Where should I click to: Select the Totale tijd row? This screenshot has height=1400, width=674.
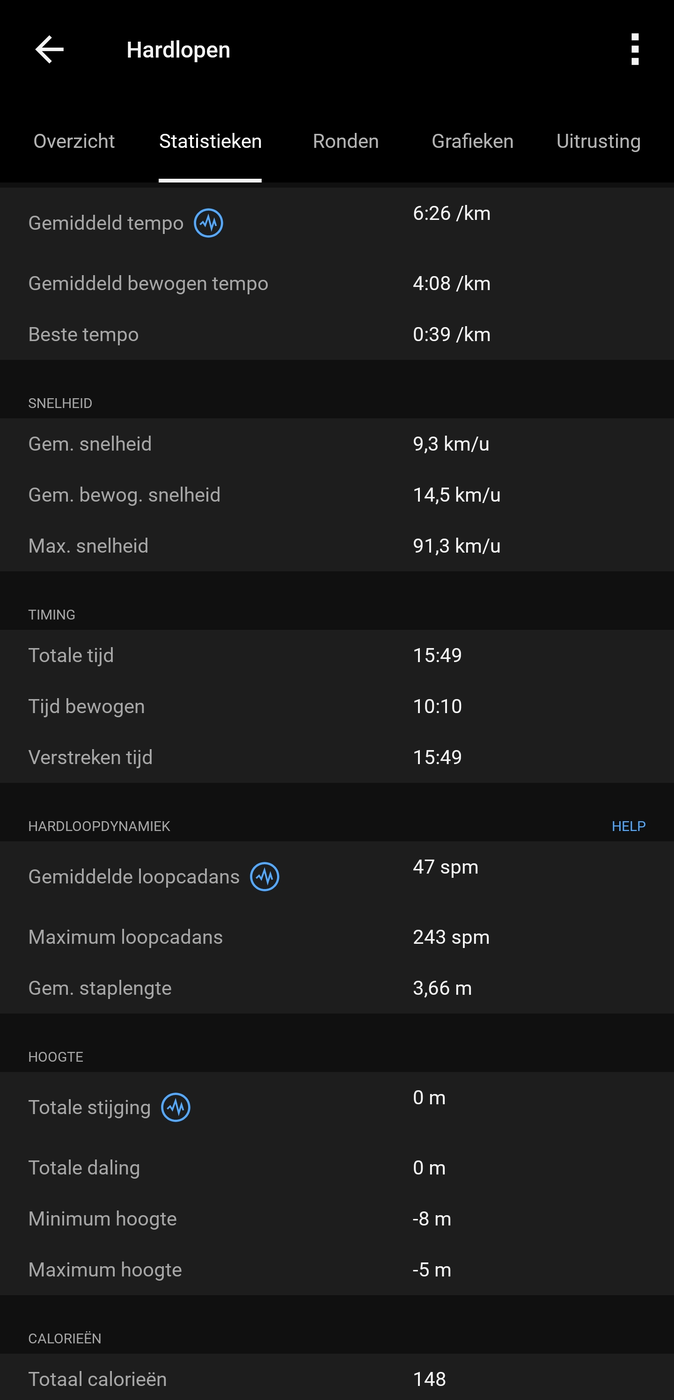pyautogui.click(x=337, y=656)
